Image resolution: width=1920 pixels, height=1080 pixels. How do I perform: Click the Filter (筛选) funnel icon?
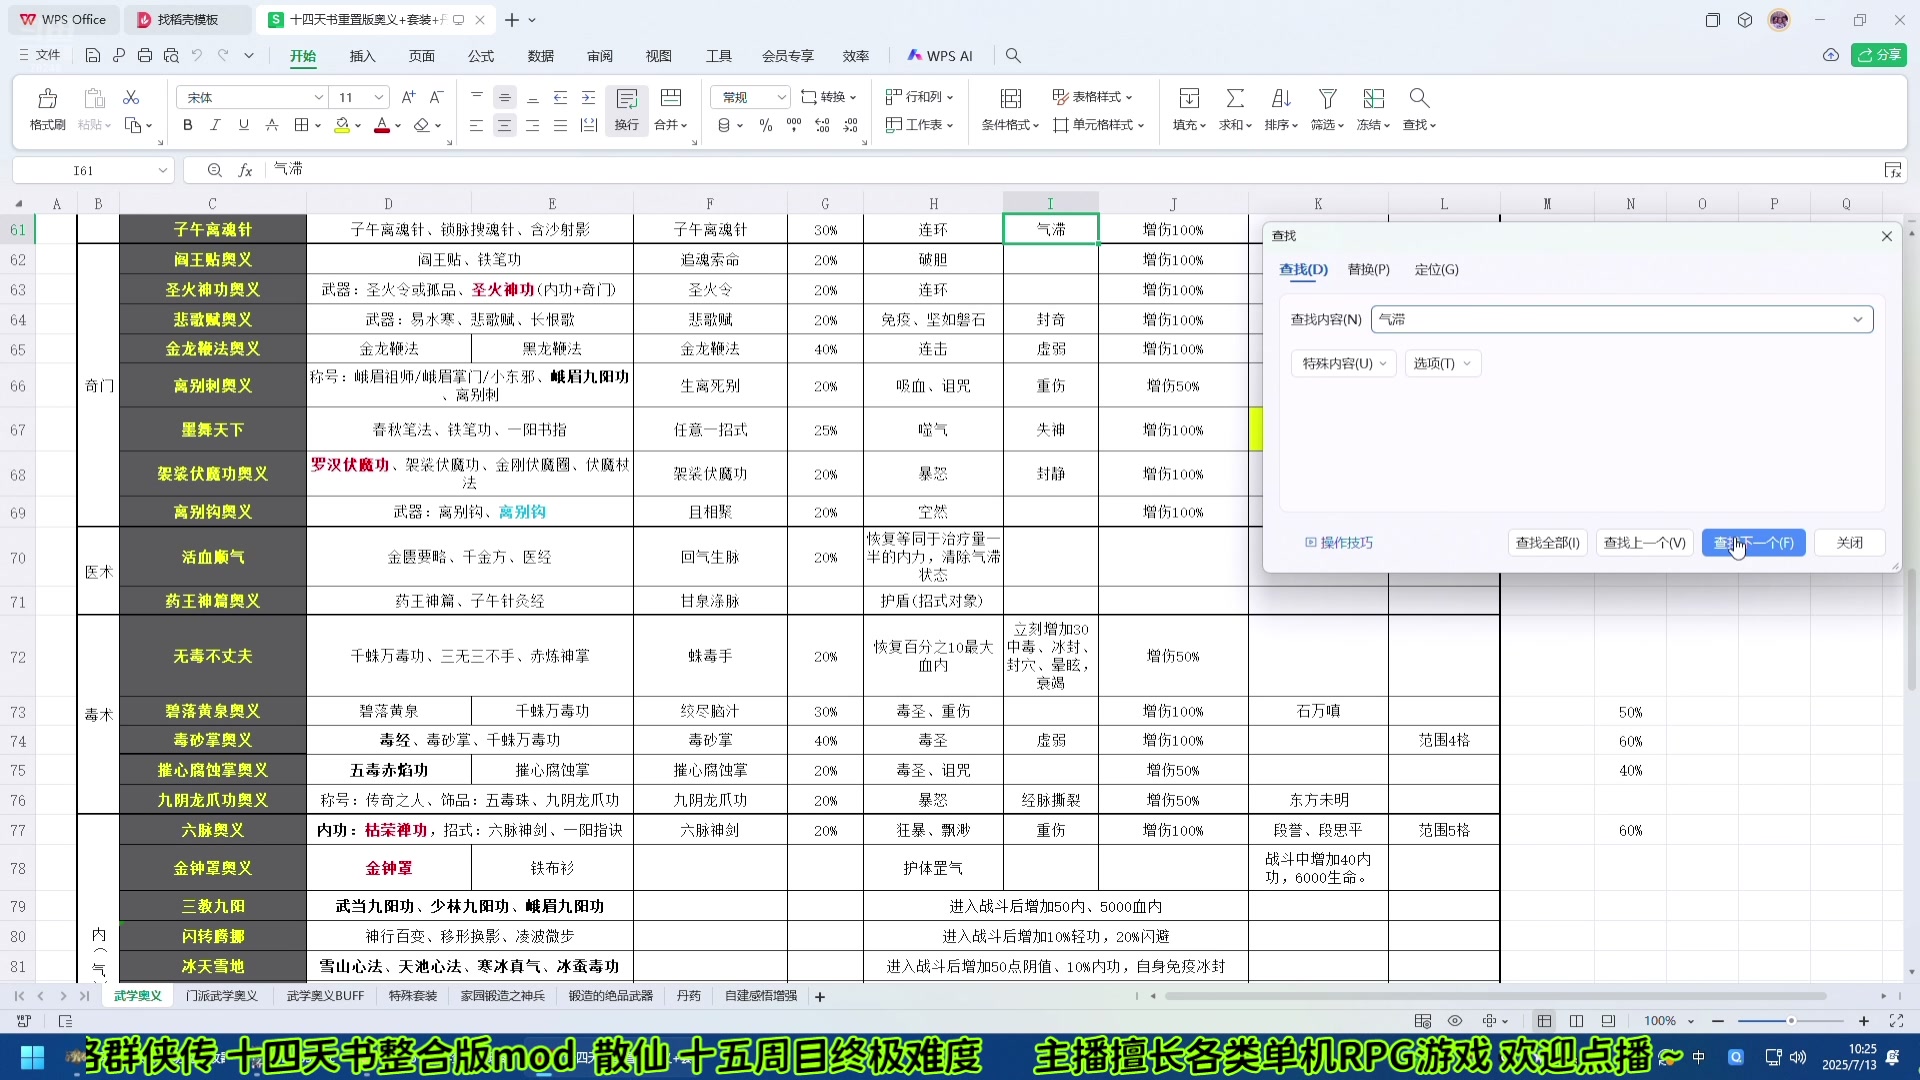click(1327, 108)
